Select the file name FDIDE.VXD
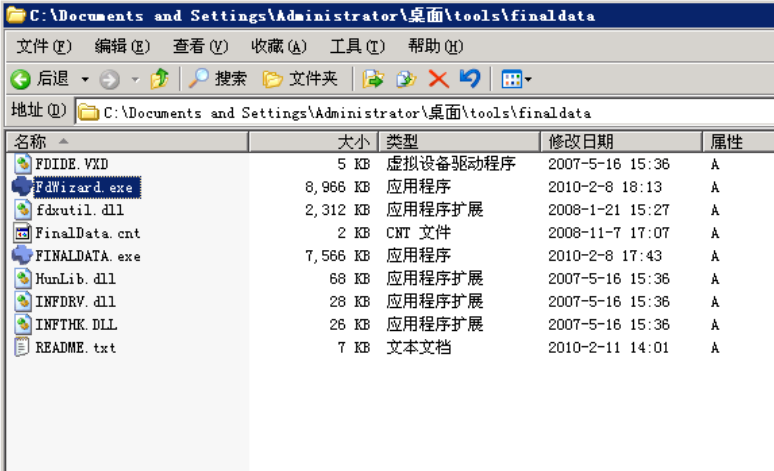This screenshot has height=471, width=774. tap(72, 164)
